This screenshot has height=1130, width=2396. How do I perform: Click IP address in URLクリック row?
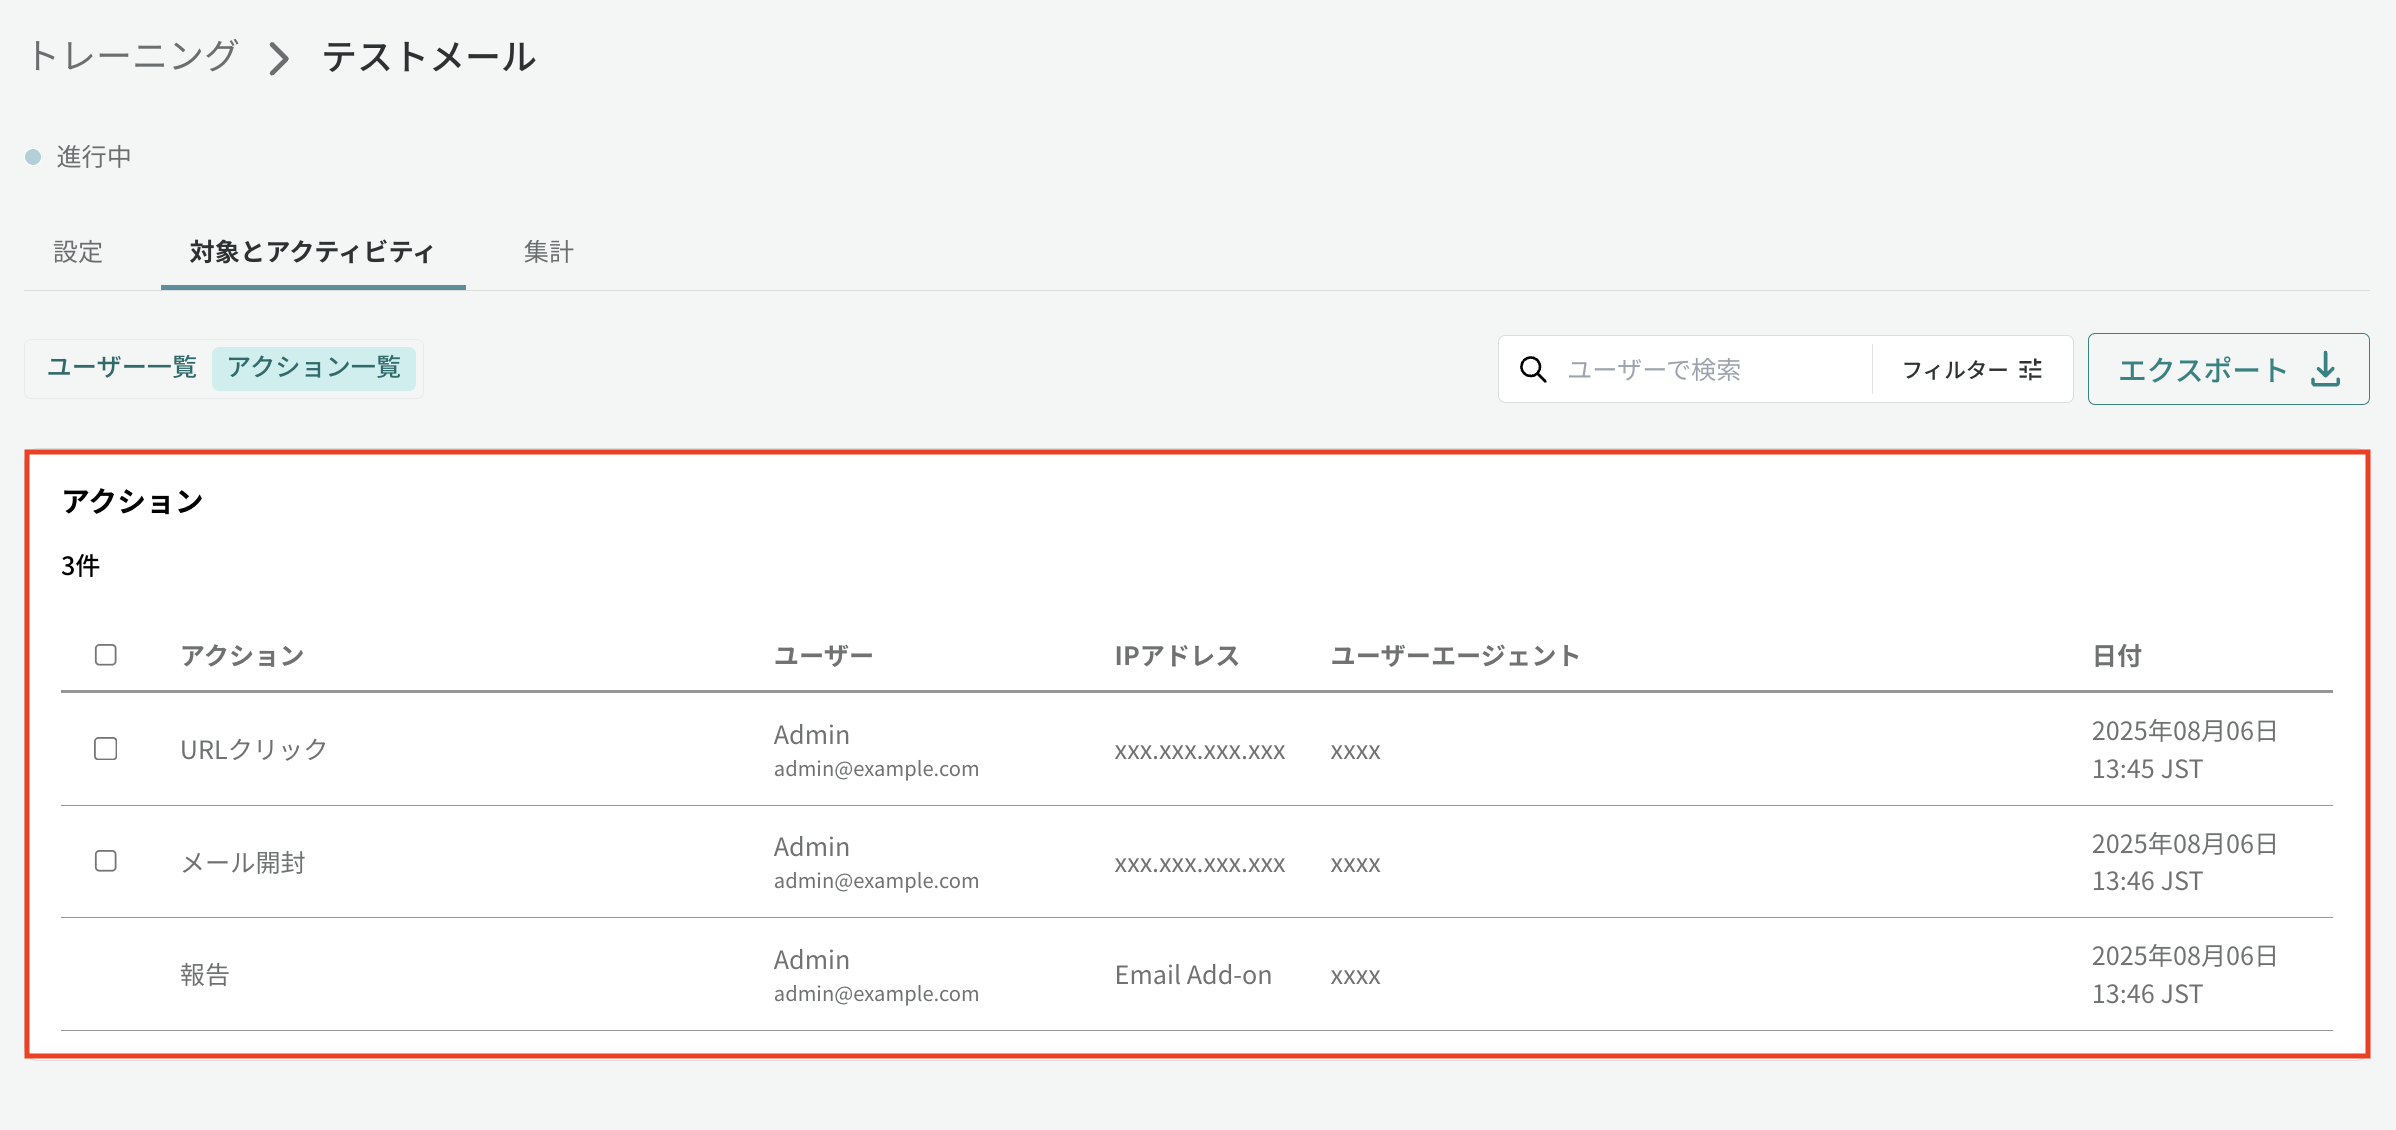point(1200,751)
